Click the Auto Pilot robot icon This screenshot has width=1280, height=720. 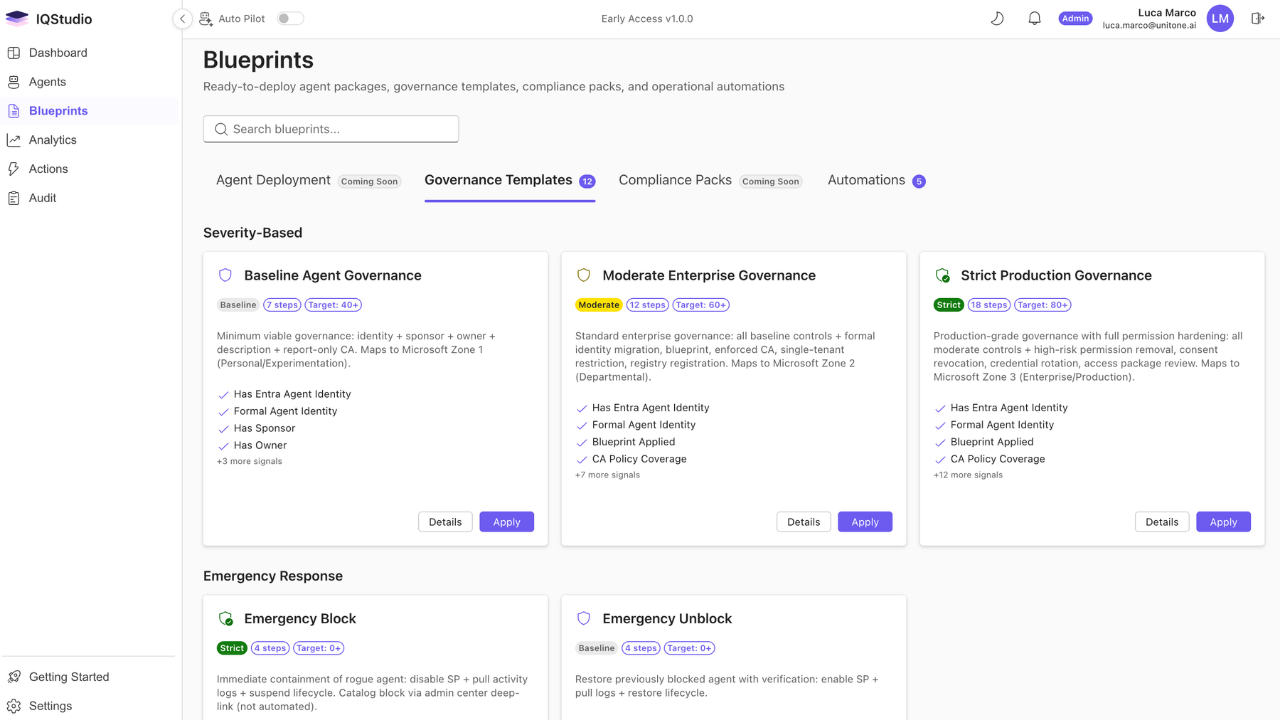click(x=206, y=19)
